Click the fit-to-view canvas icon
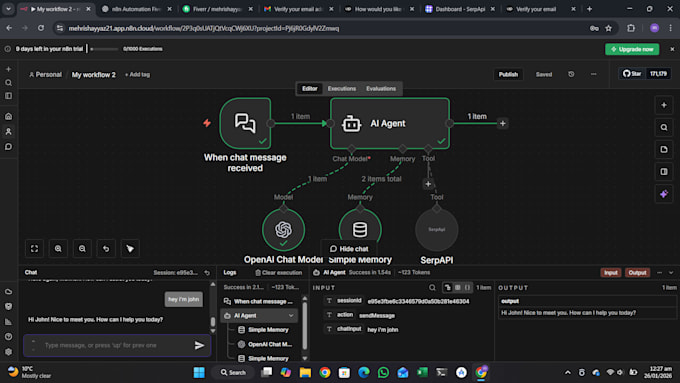680x383 pixels. pos(34,249)
